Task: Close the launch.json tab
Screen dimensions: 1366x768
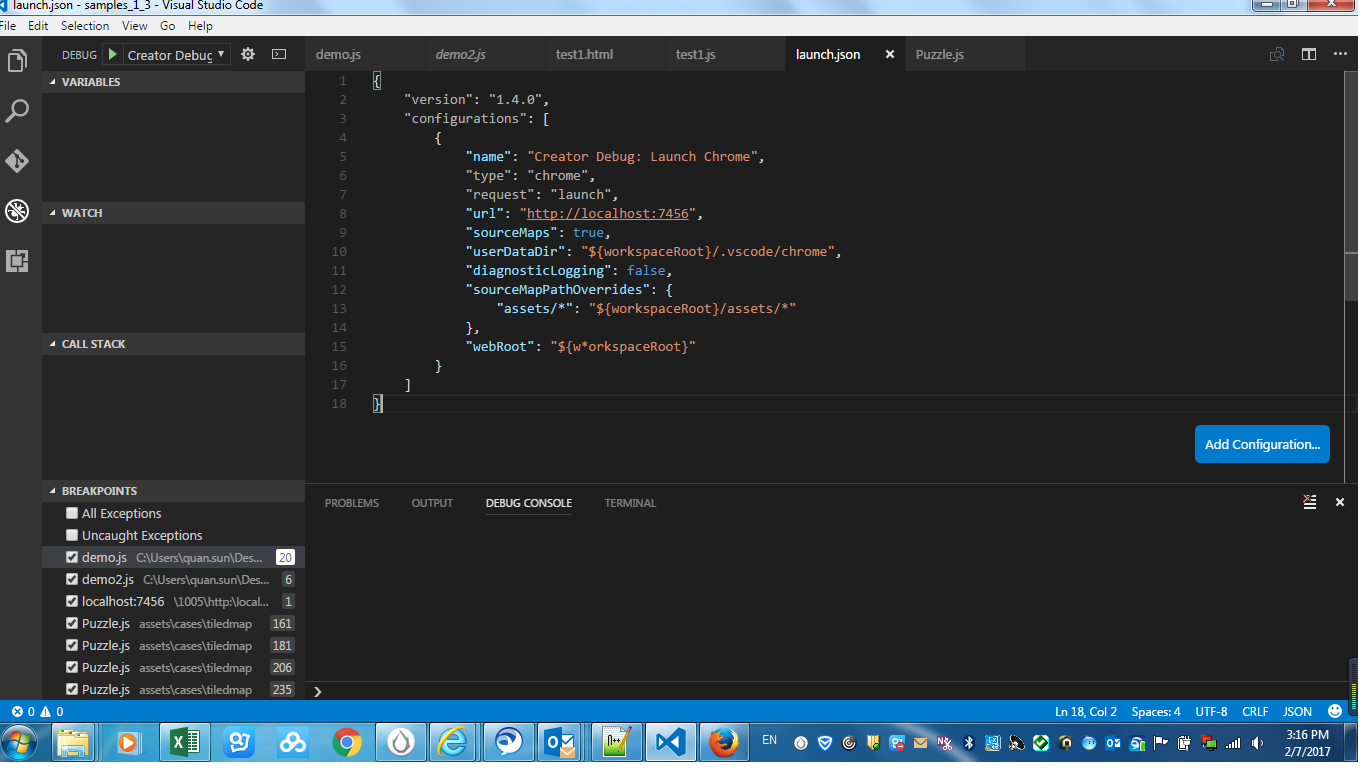Action: [x=890, y=55]
